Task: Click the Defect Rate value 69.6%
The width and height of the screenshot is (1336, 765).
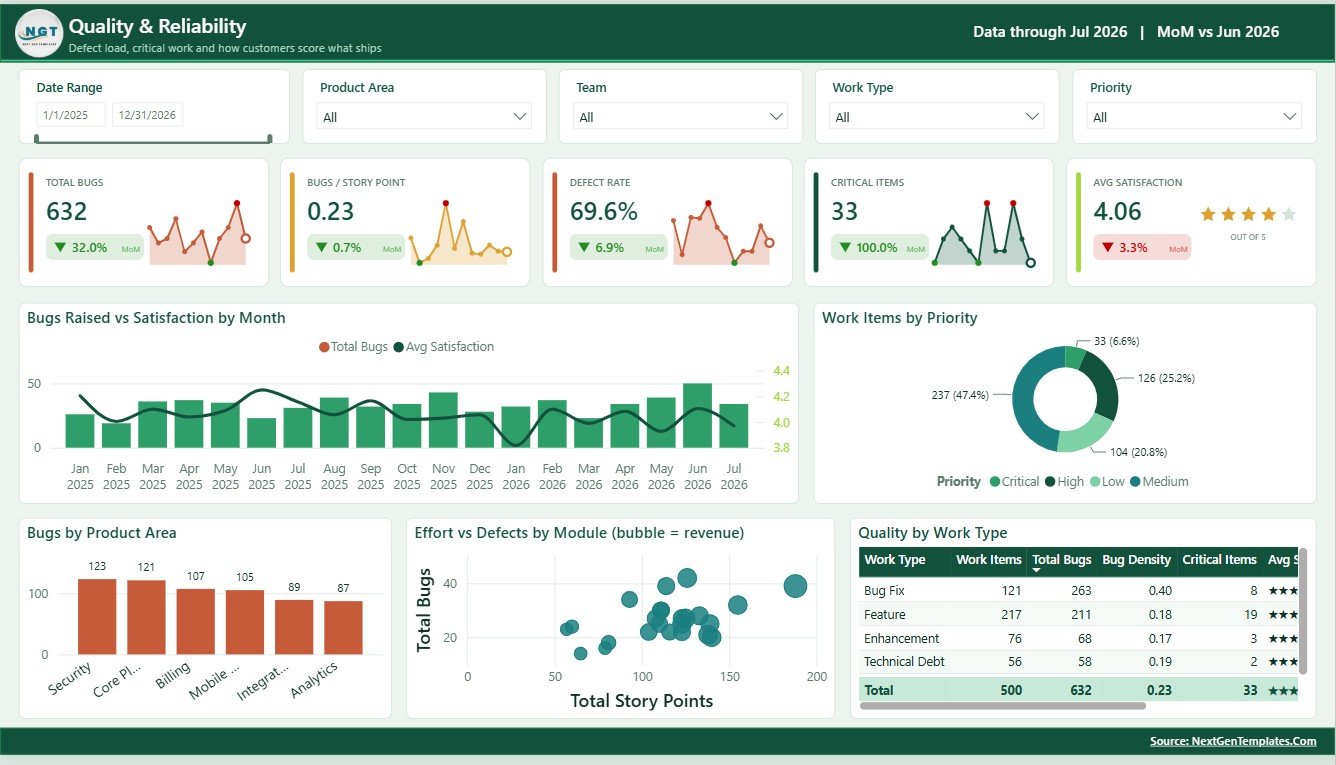Action: click(x=604, y=212)
